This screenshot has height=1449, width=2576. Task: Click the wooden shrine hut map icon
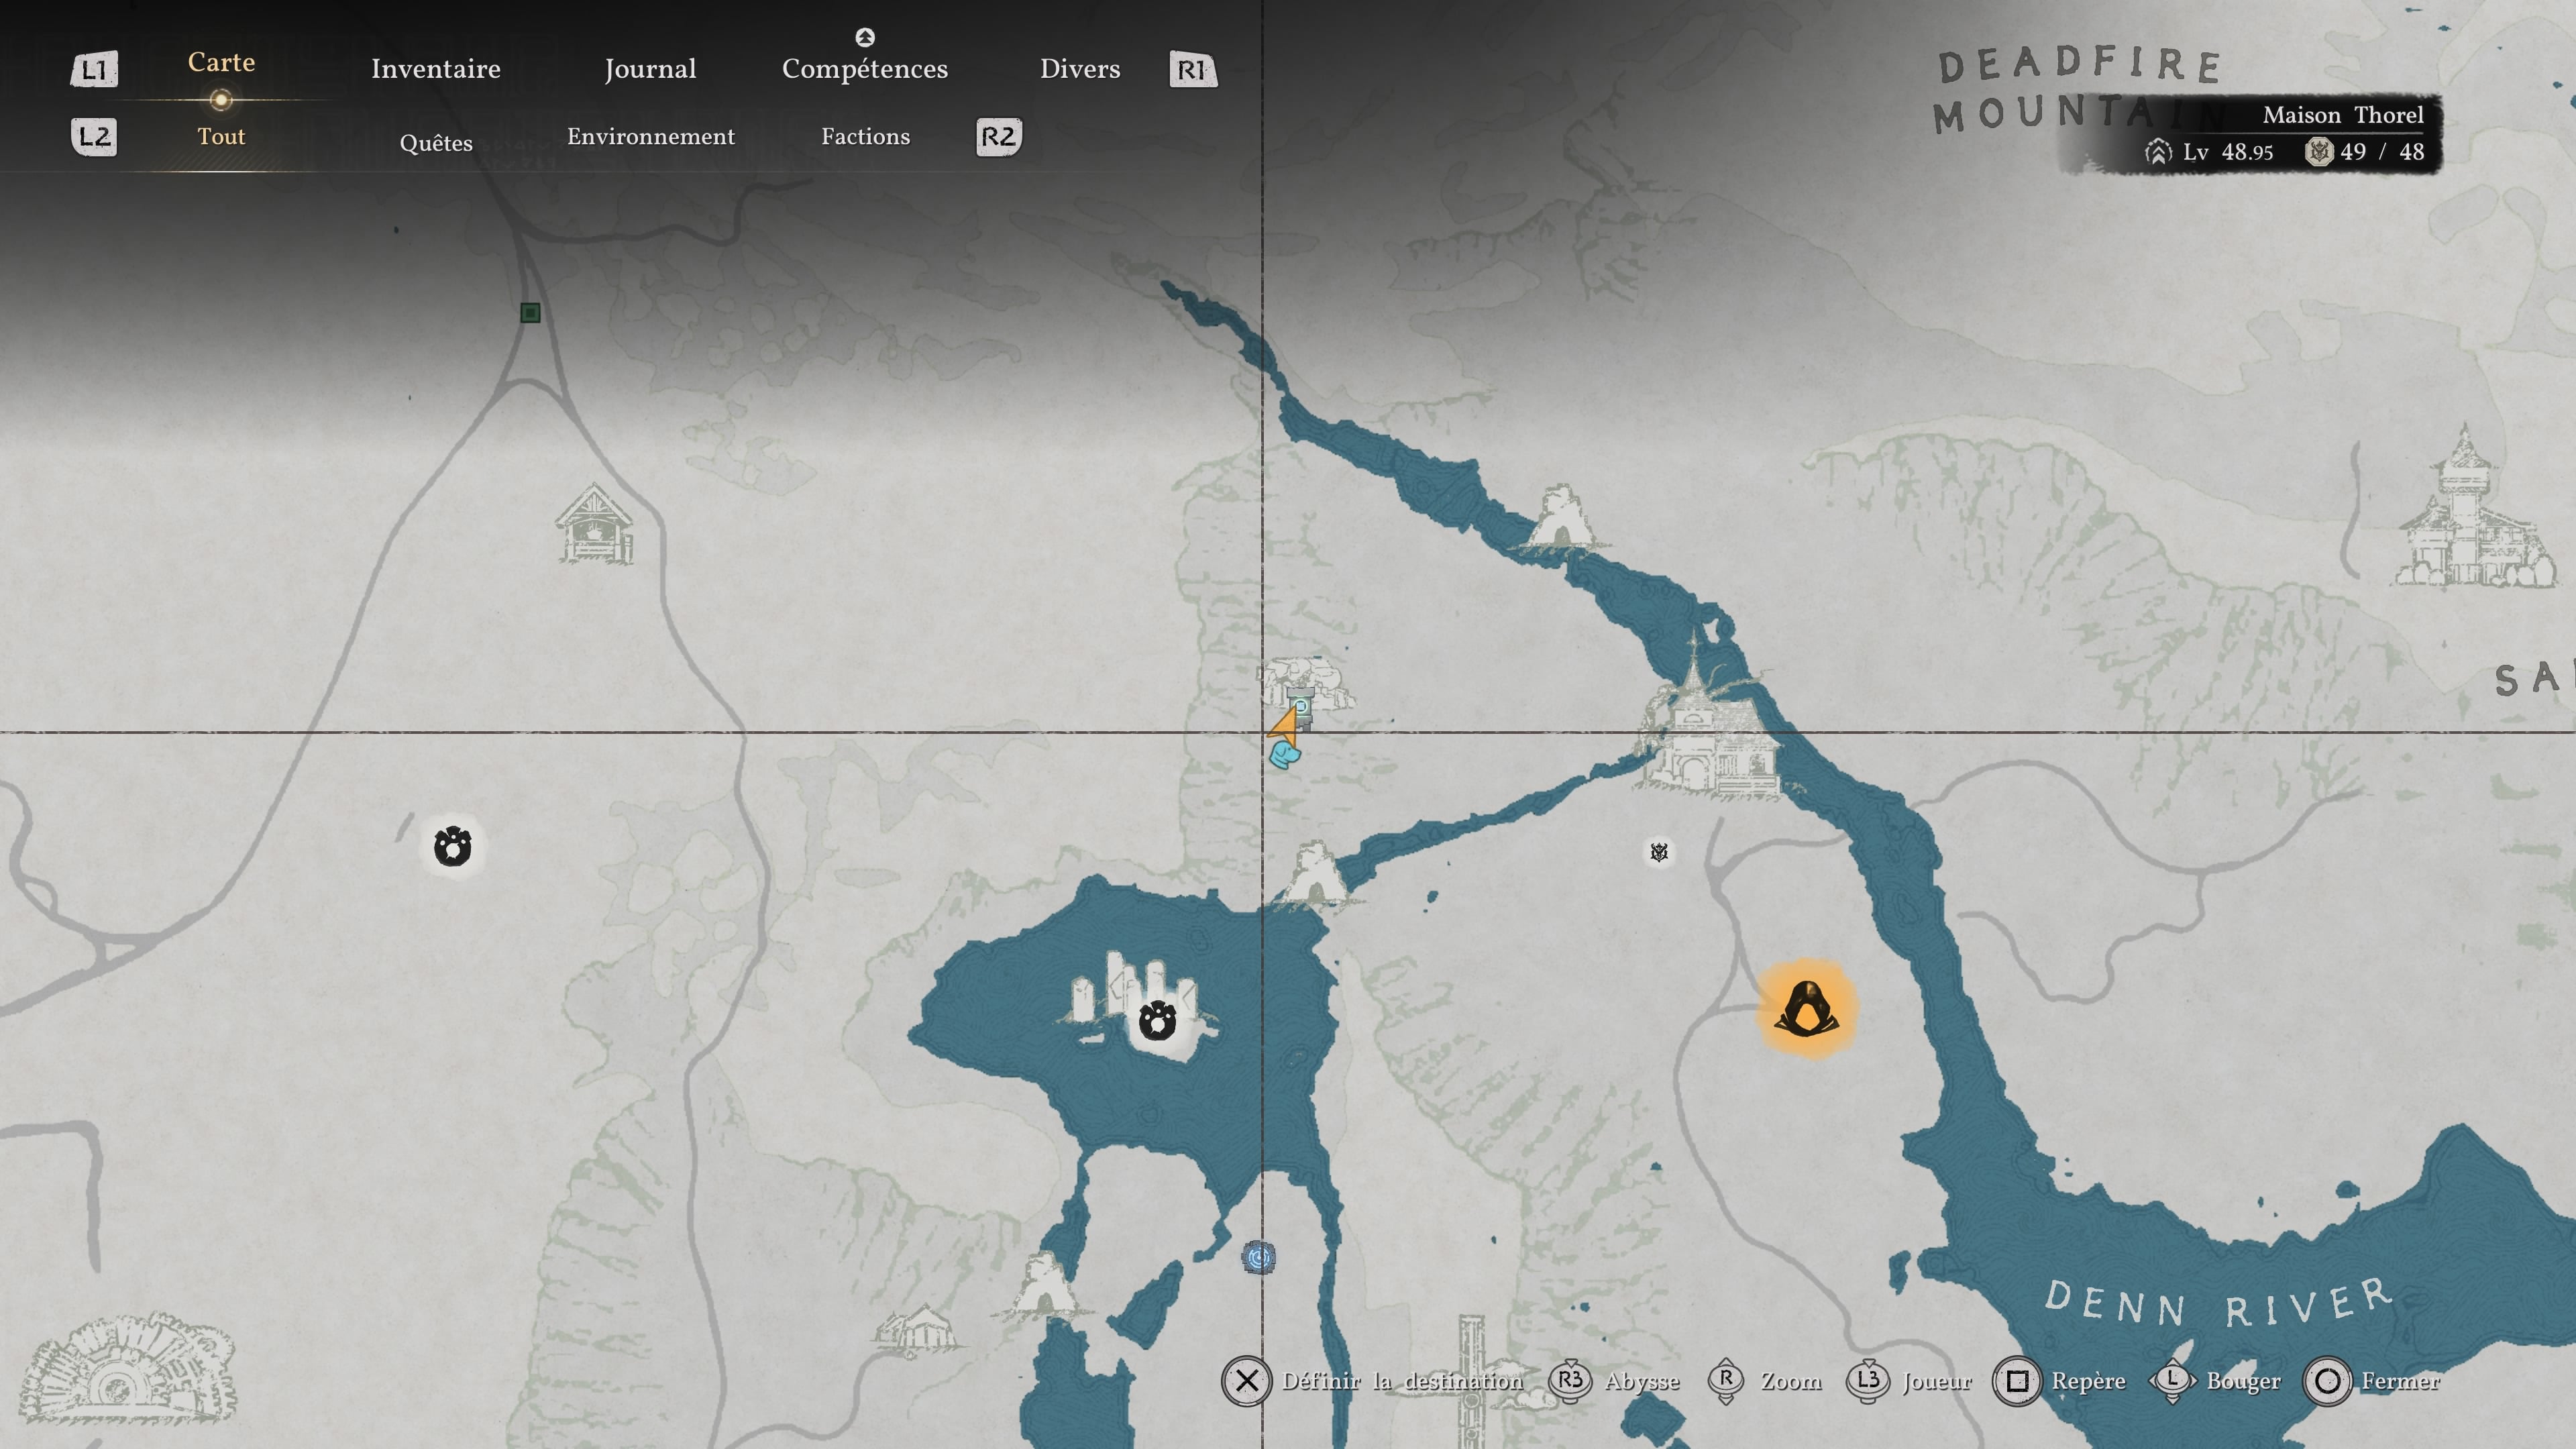(596, 524)
